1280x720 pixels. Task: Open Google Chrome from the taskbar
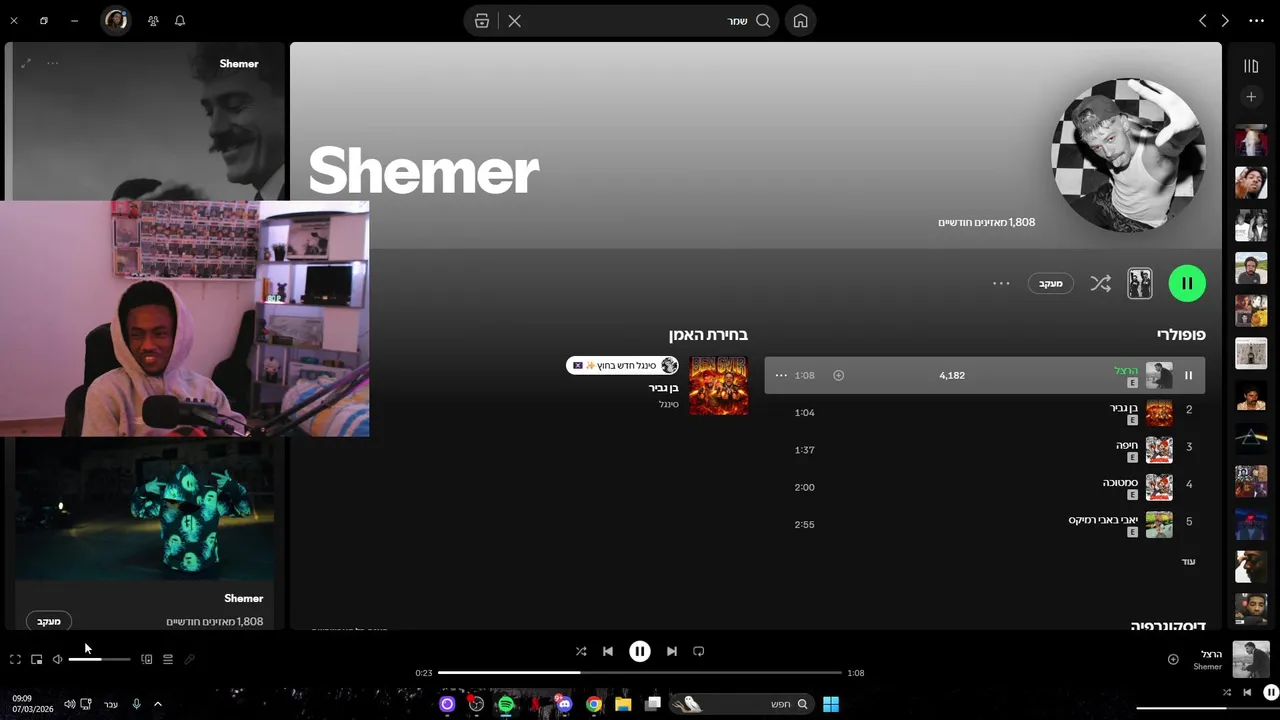[594, 704]
